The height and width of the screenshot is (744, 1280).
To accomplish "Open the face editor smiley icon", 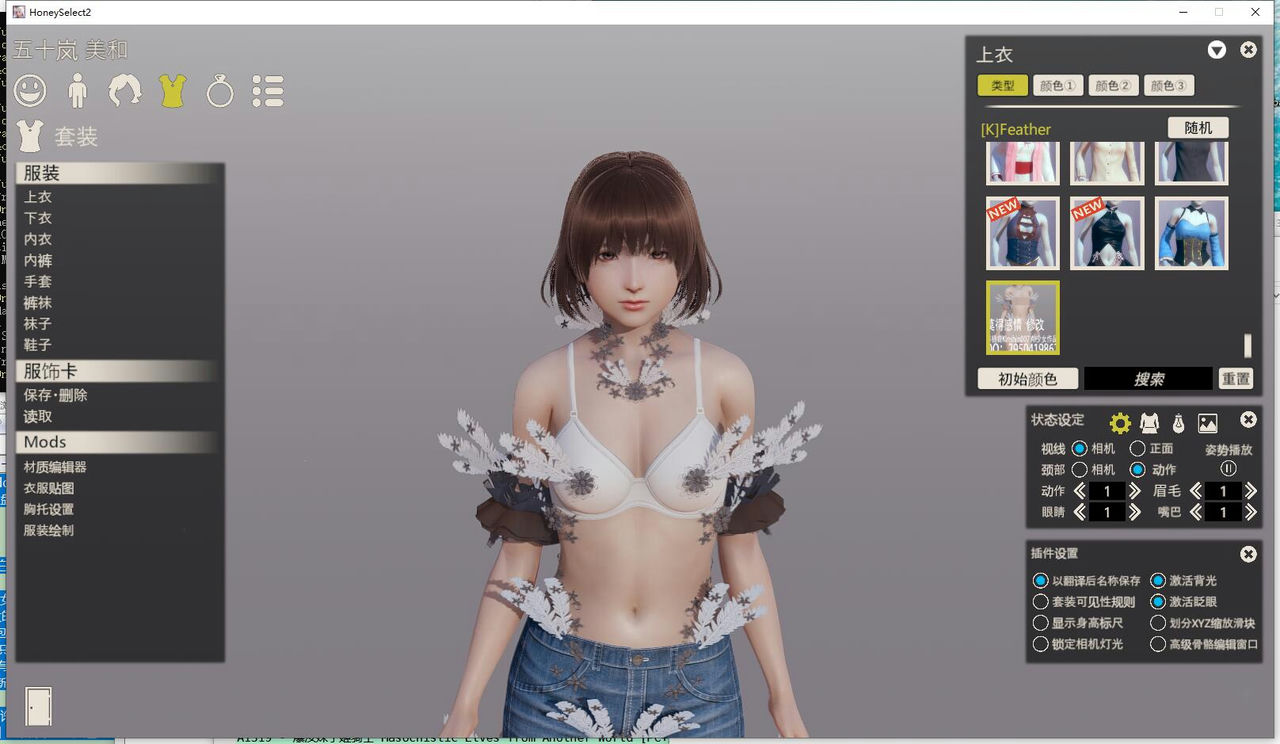I will point(31,90).
